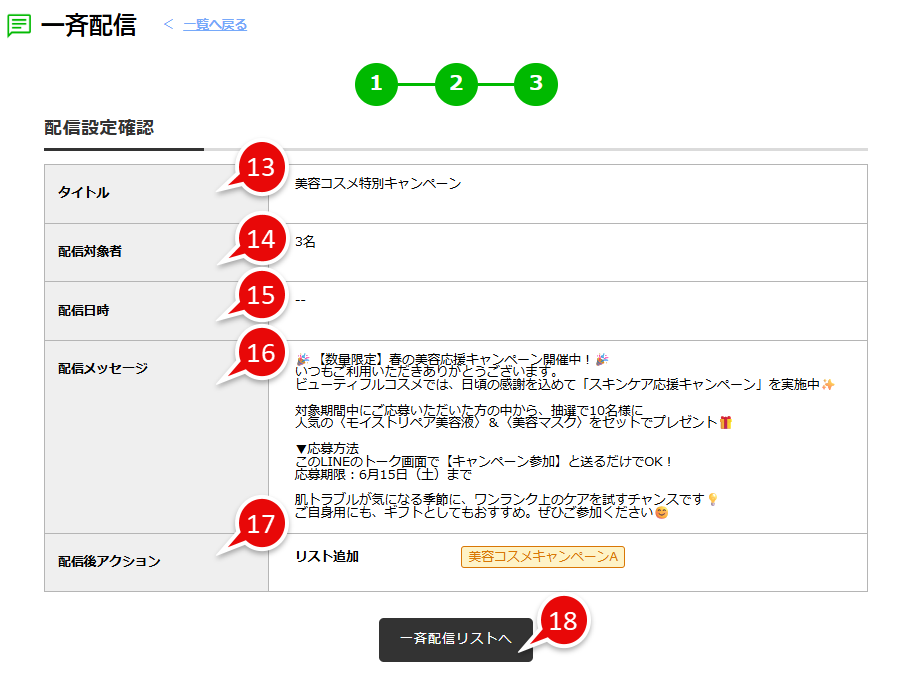
Task: Select step 1 in the progress indicator
Action: (x=377, y=85)
